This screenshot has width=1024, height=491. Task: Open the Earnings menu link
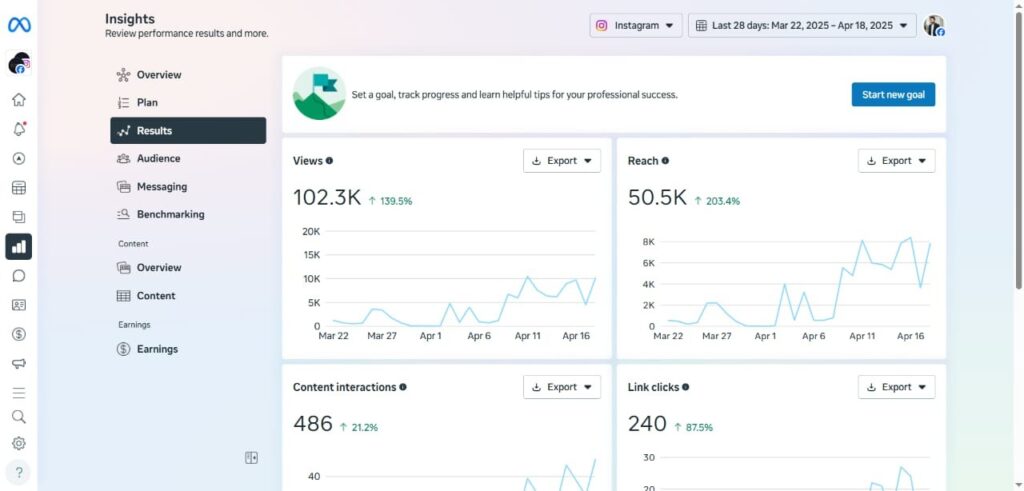pyautogui.click(x=157, y=349)
